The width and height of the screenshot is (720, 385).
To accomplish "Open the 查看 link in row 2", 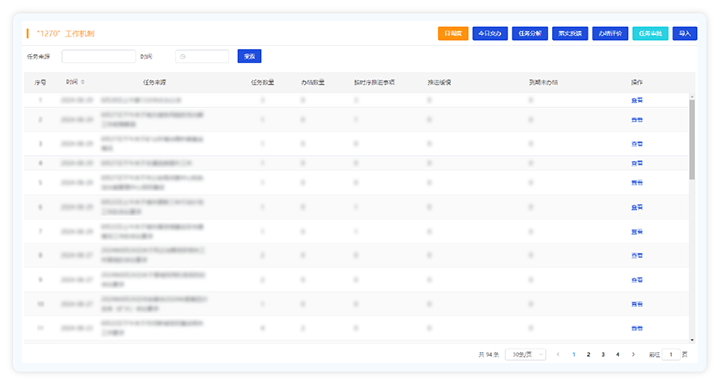I will pos(637,120).
